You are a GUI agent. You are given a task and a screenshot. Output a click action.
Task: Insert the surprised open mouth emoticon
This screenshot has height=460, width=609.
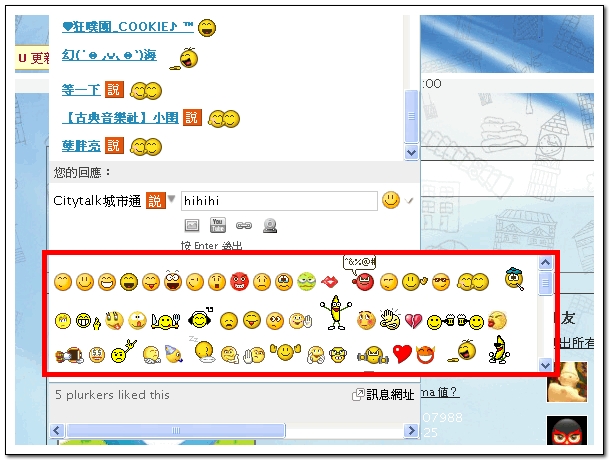(x=217, y=282)
